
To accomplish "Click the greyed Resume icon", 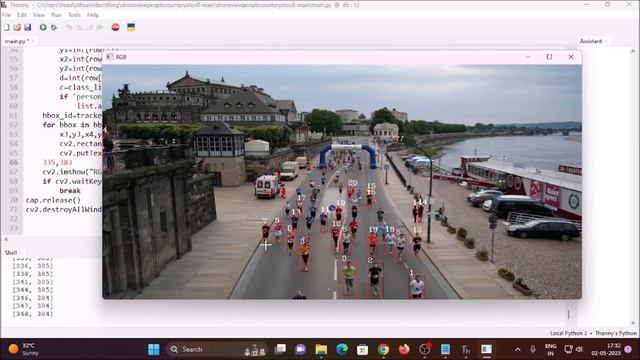I will click(x=100, y=27).
